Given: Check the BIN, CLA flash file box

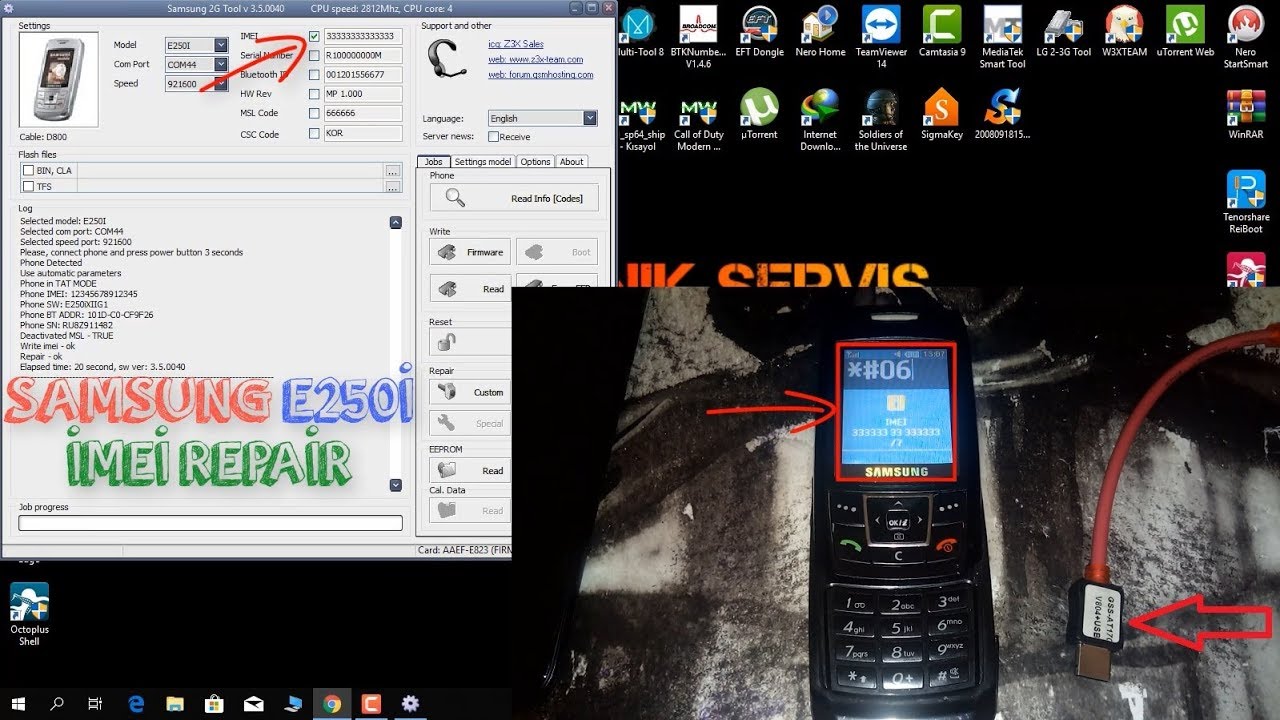Looking at the screenshot, I should tap(28, 171).
